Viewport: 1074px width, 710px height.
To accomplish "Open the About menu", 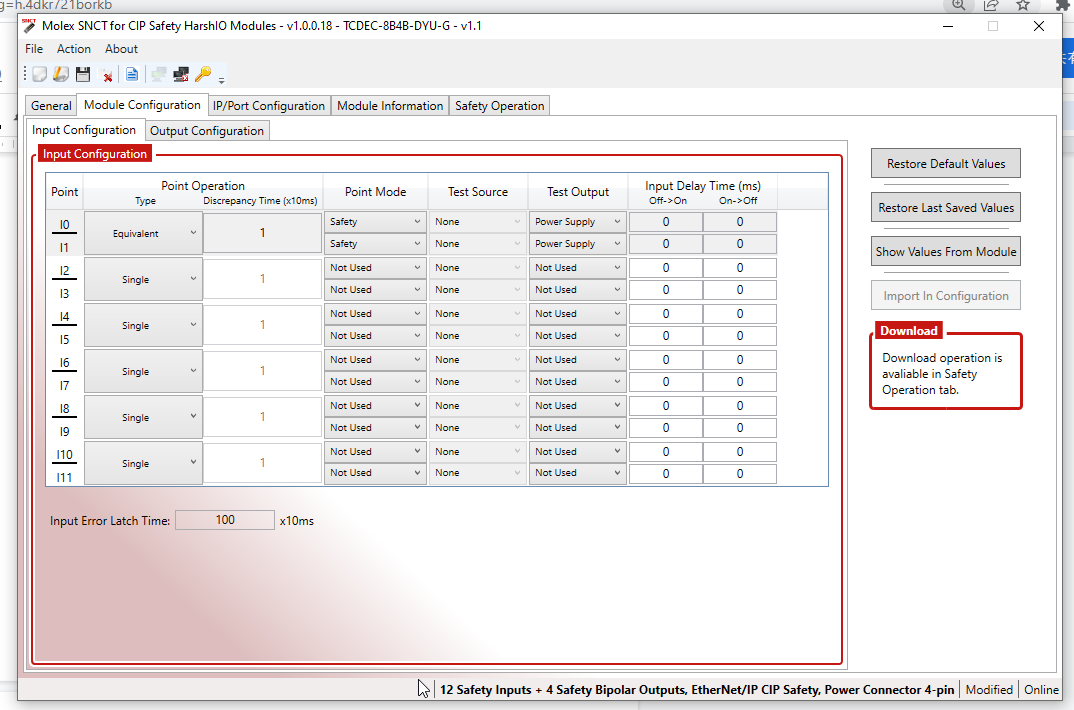I will [121, 49].
